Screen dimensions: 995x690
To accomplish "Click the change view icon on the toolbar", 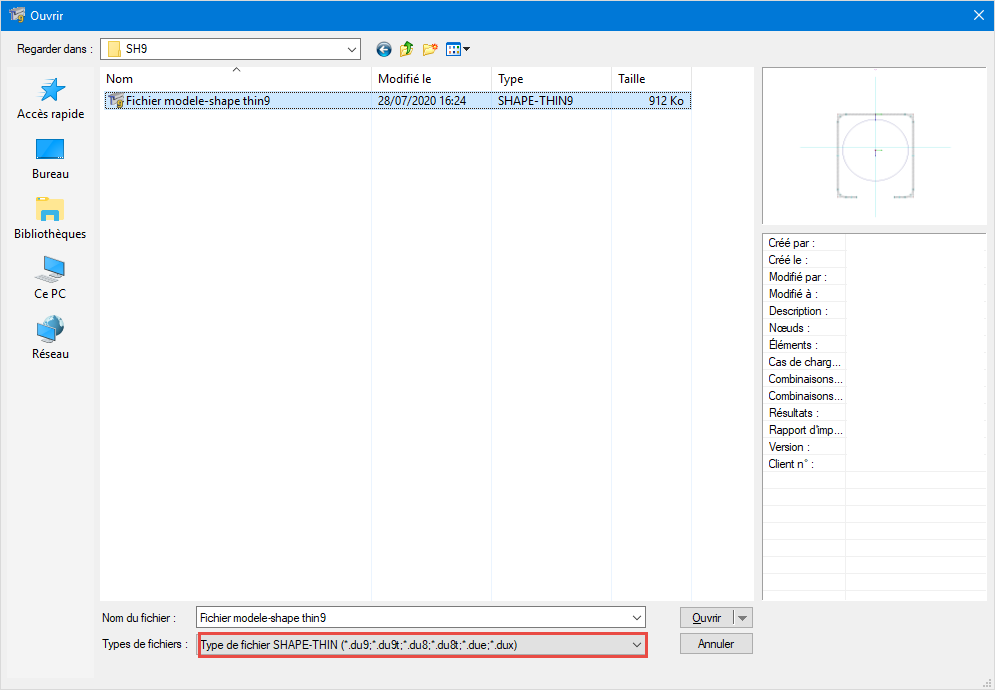I will tap(453, 48).
